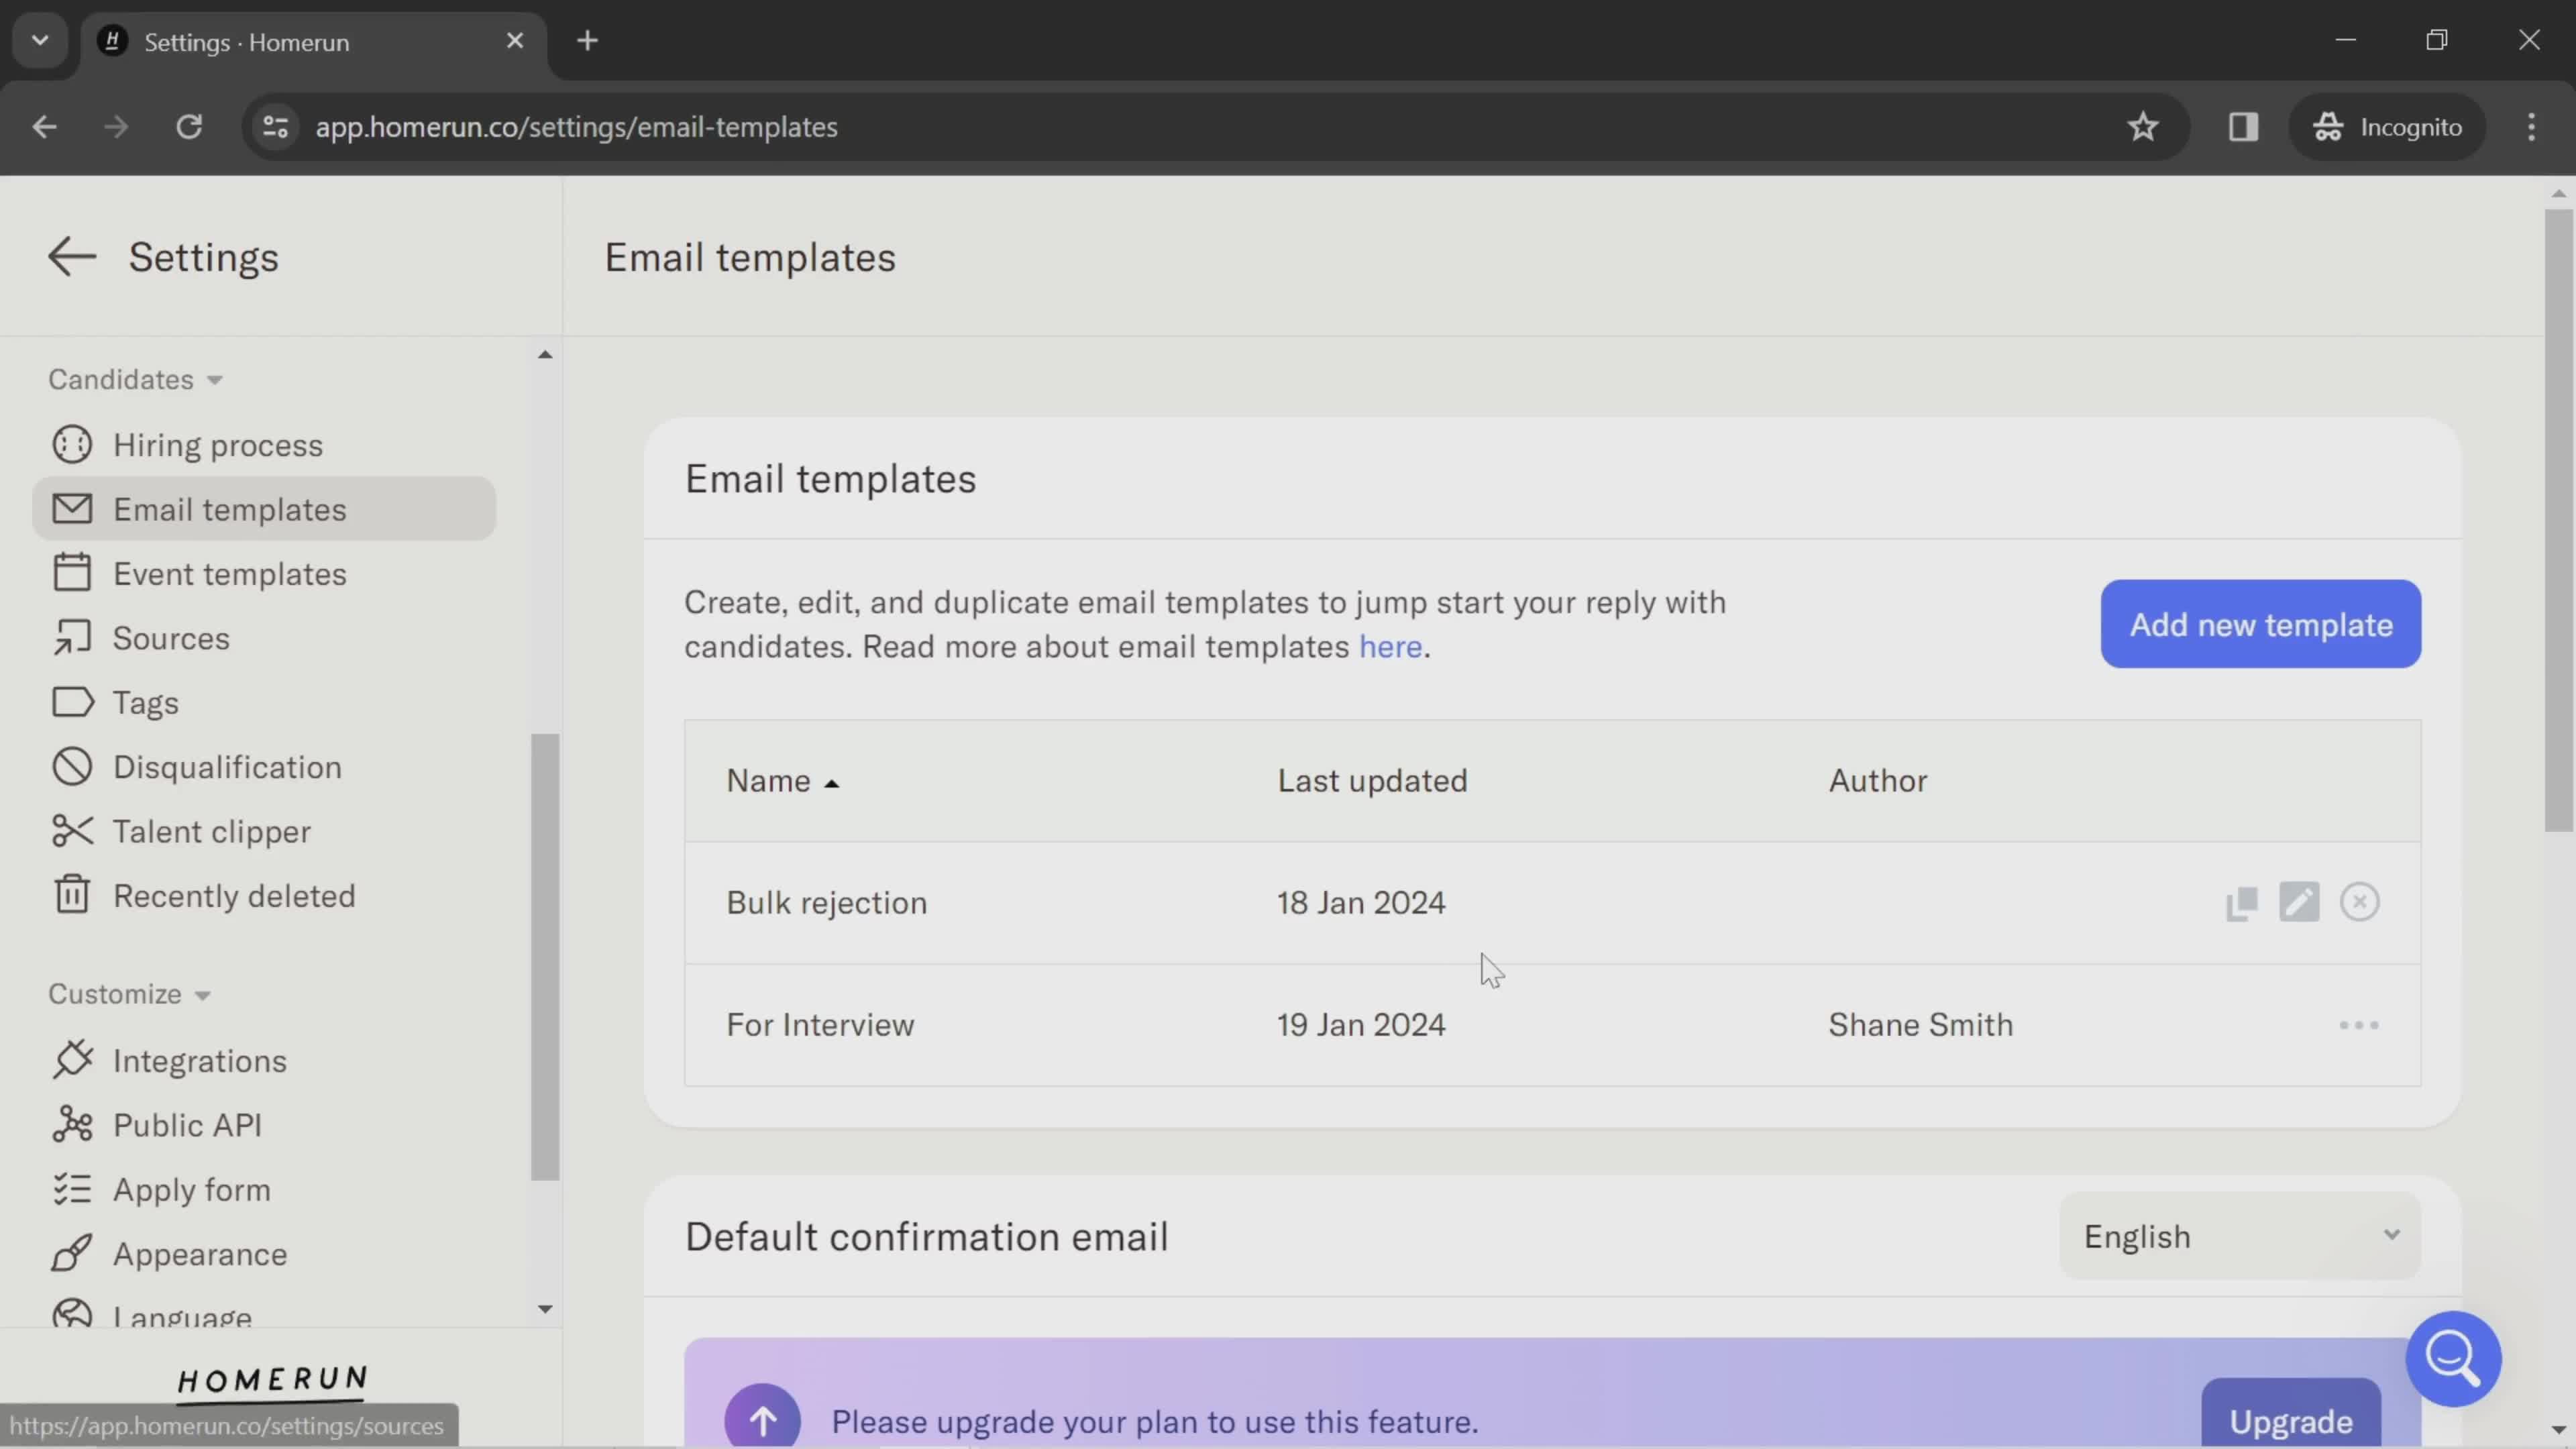Screen dimensions: 2576x1449
Task: Click the Talent clipper scissors icon
Action: tap(72, 831)
